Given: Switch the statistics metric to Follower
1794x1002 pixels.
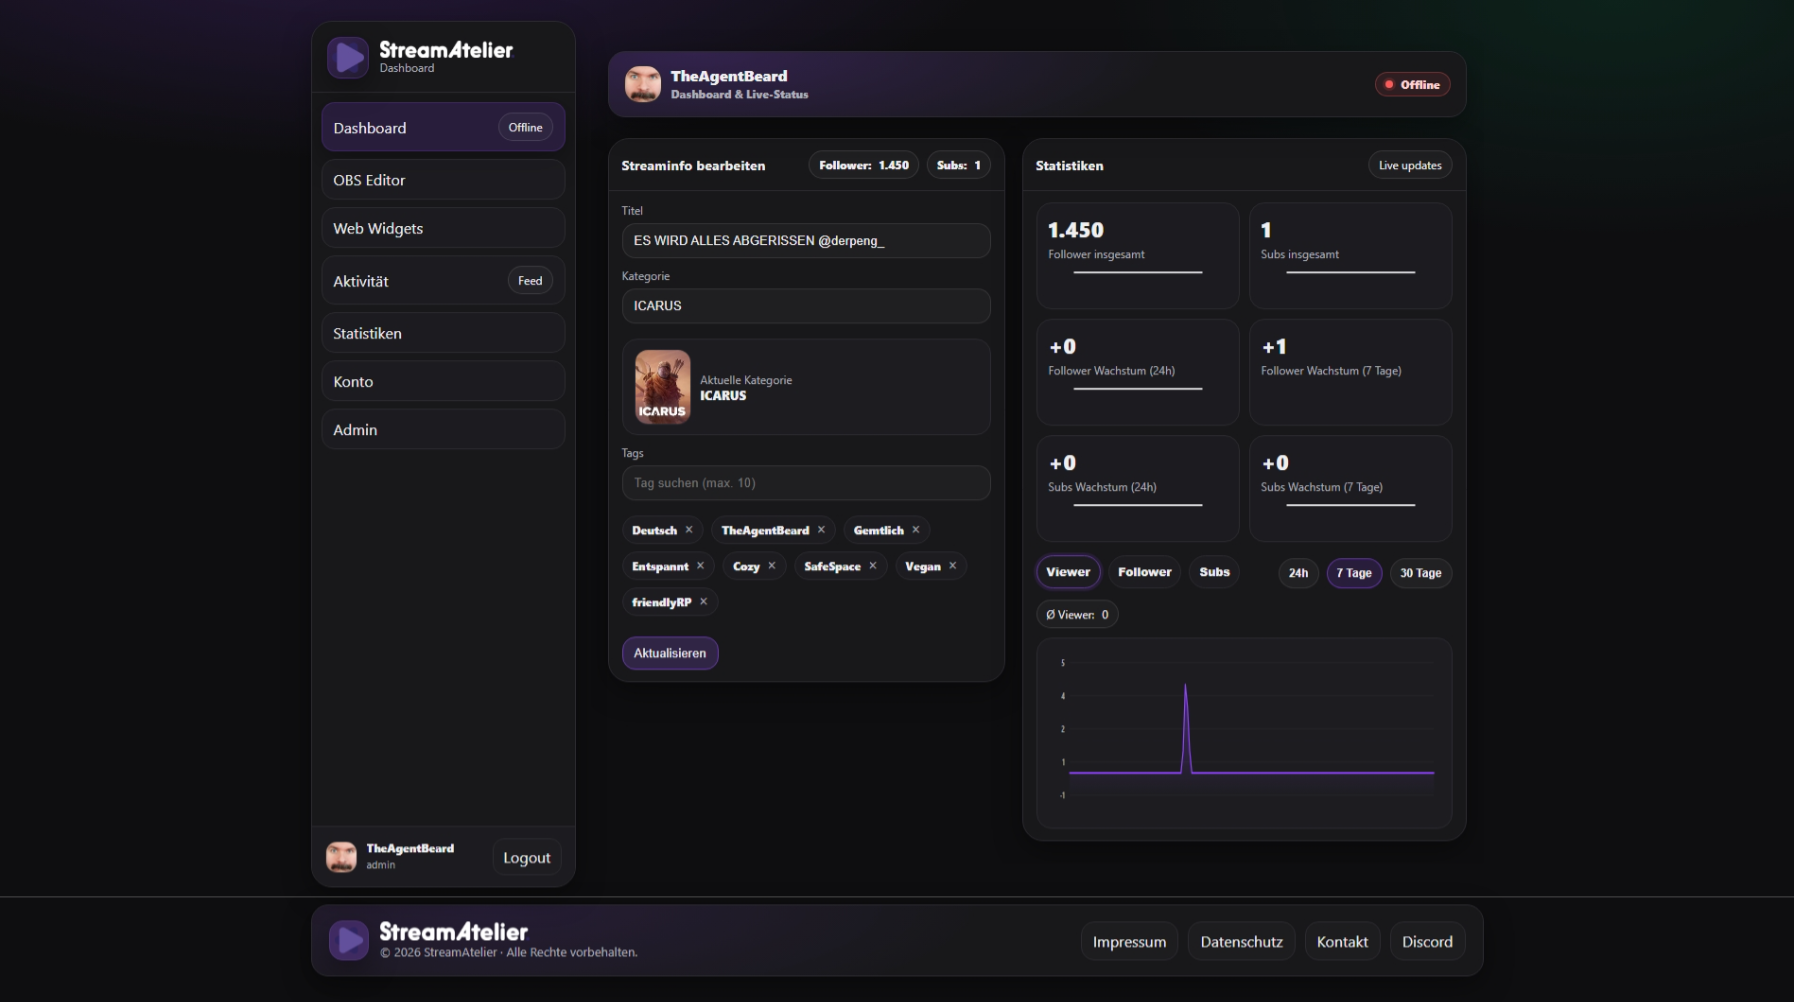Looking at the screenshot, I should tap(1144, 571).
